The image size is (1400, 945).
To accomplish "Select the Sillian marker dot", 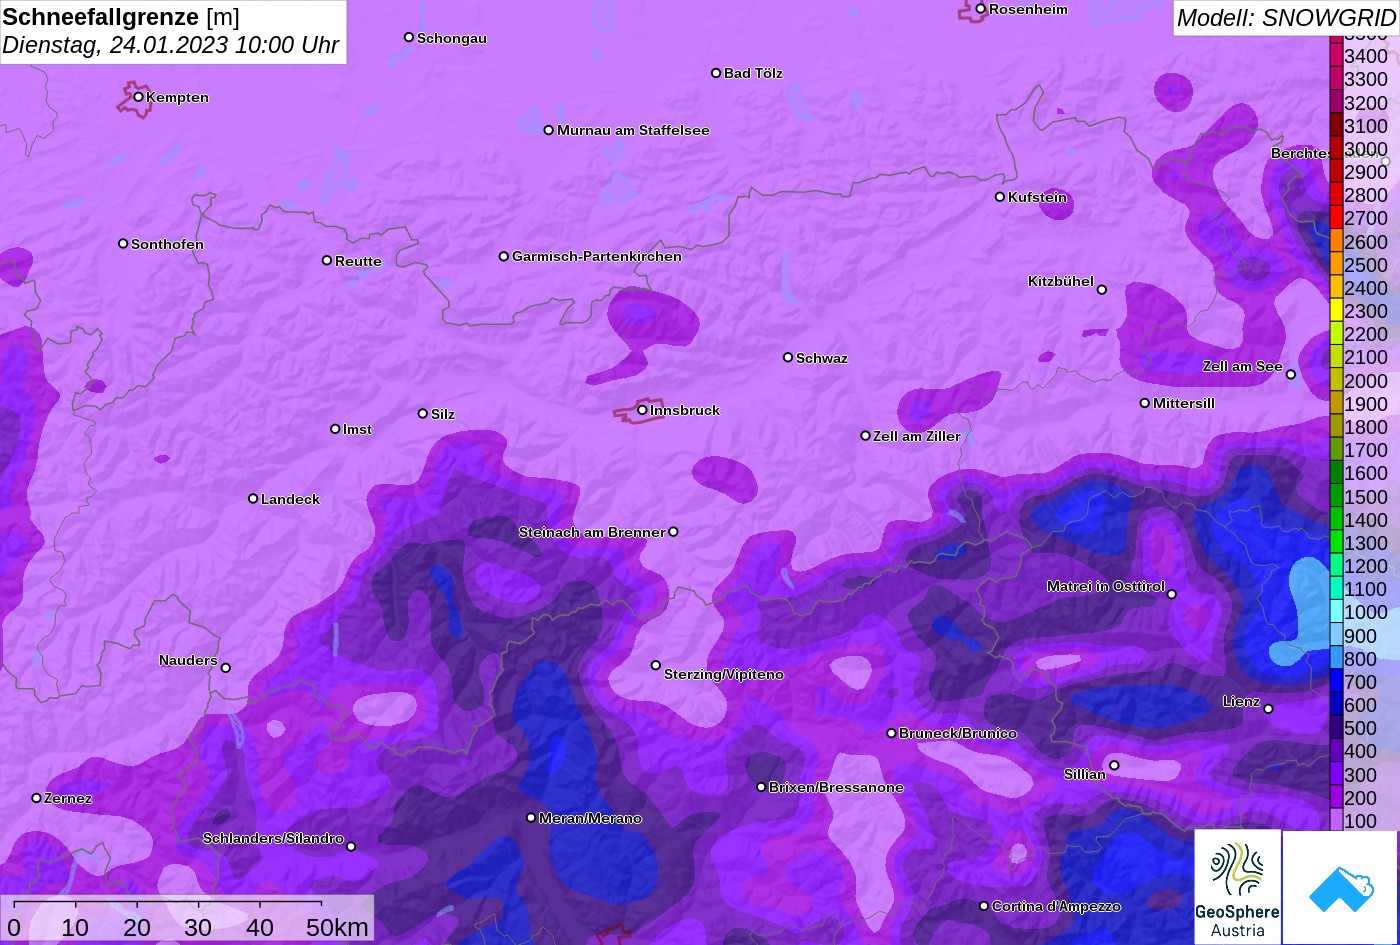I will click(1114, 766).
